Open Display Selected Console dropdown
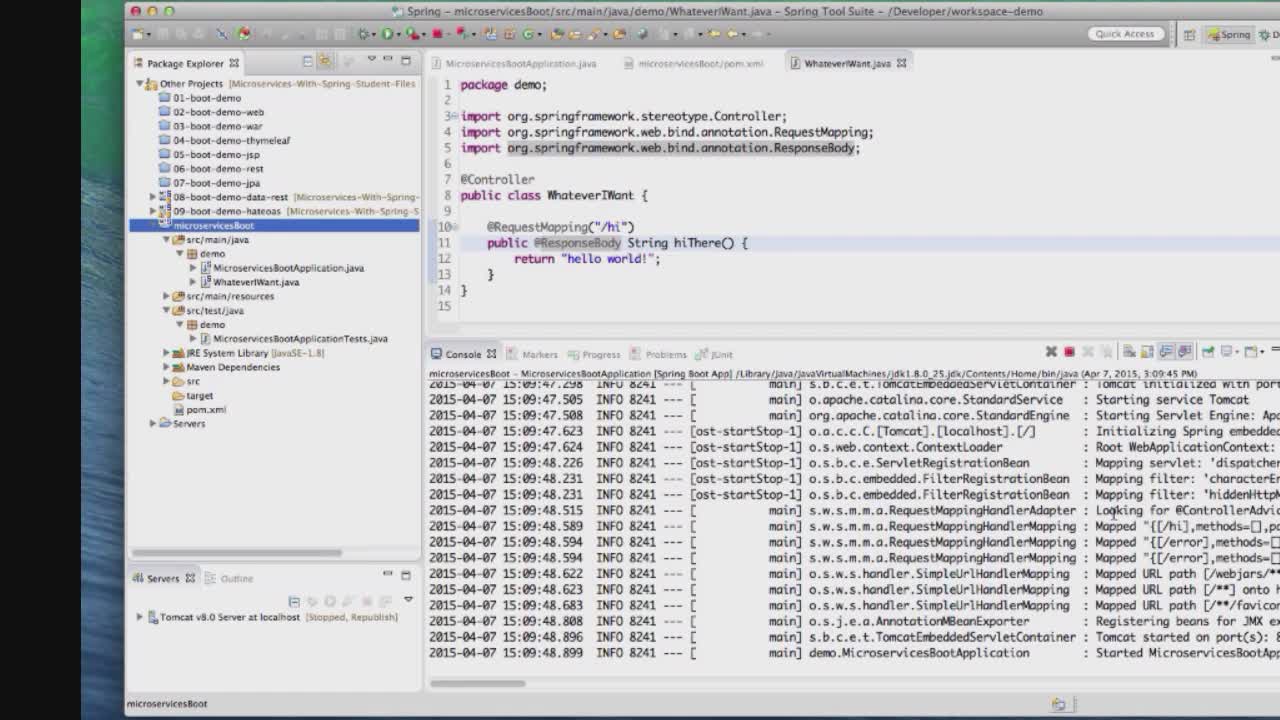 (x=1237, y=352)
